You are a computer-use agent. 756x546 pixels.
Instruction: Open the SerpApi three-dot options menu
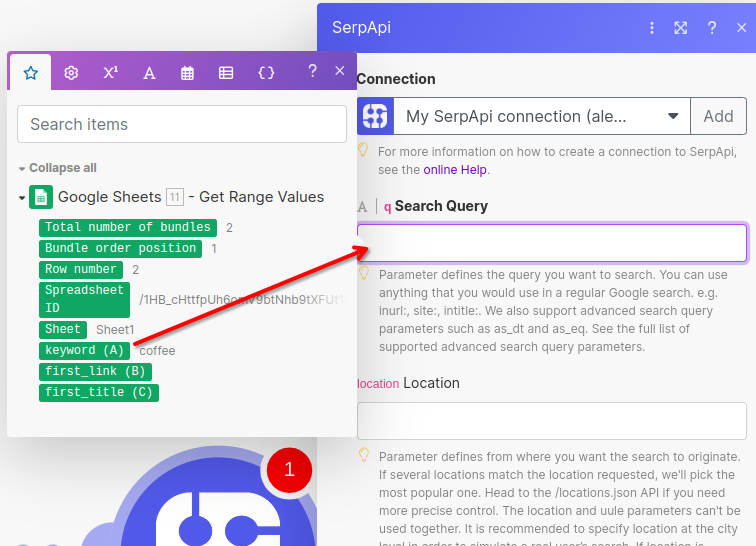coord(652,28)
